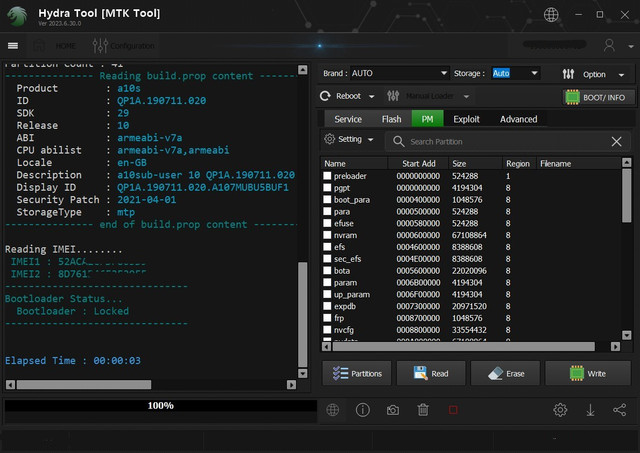640x453 pixels.
Task: Expand the Manual Loader dropdown arrow
Action: tap(466, 97)
